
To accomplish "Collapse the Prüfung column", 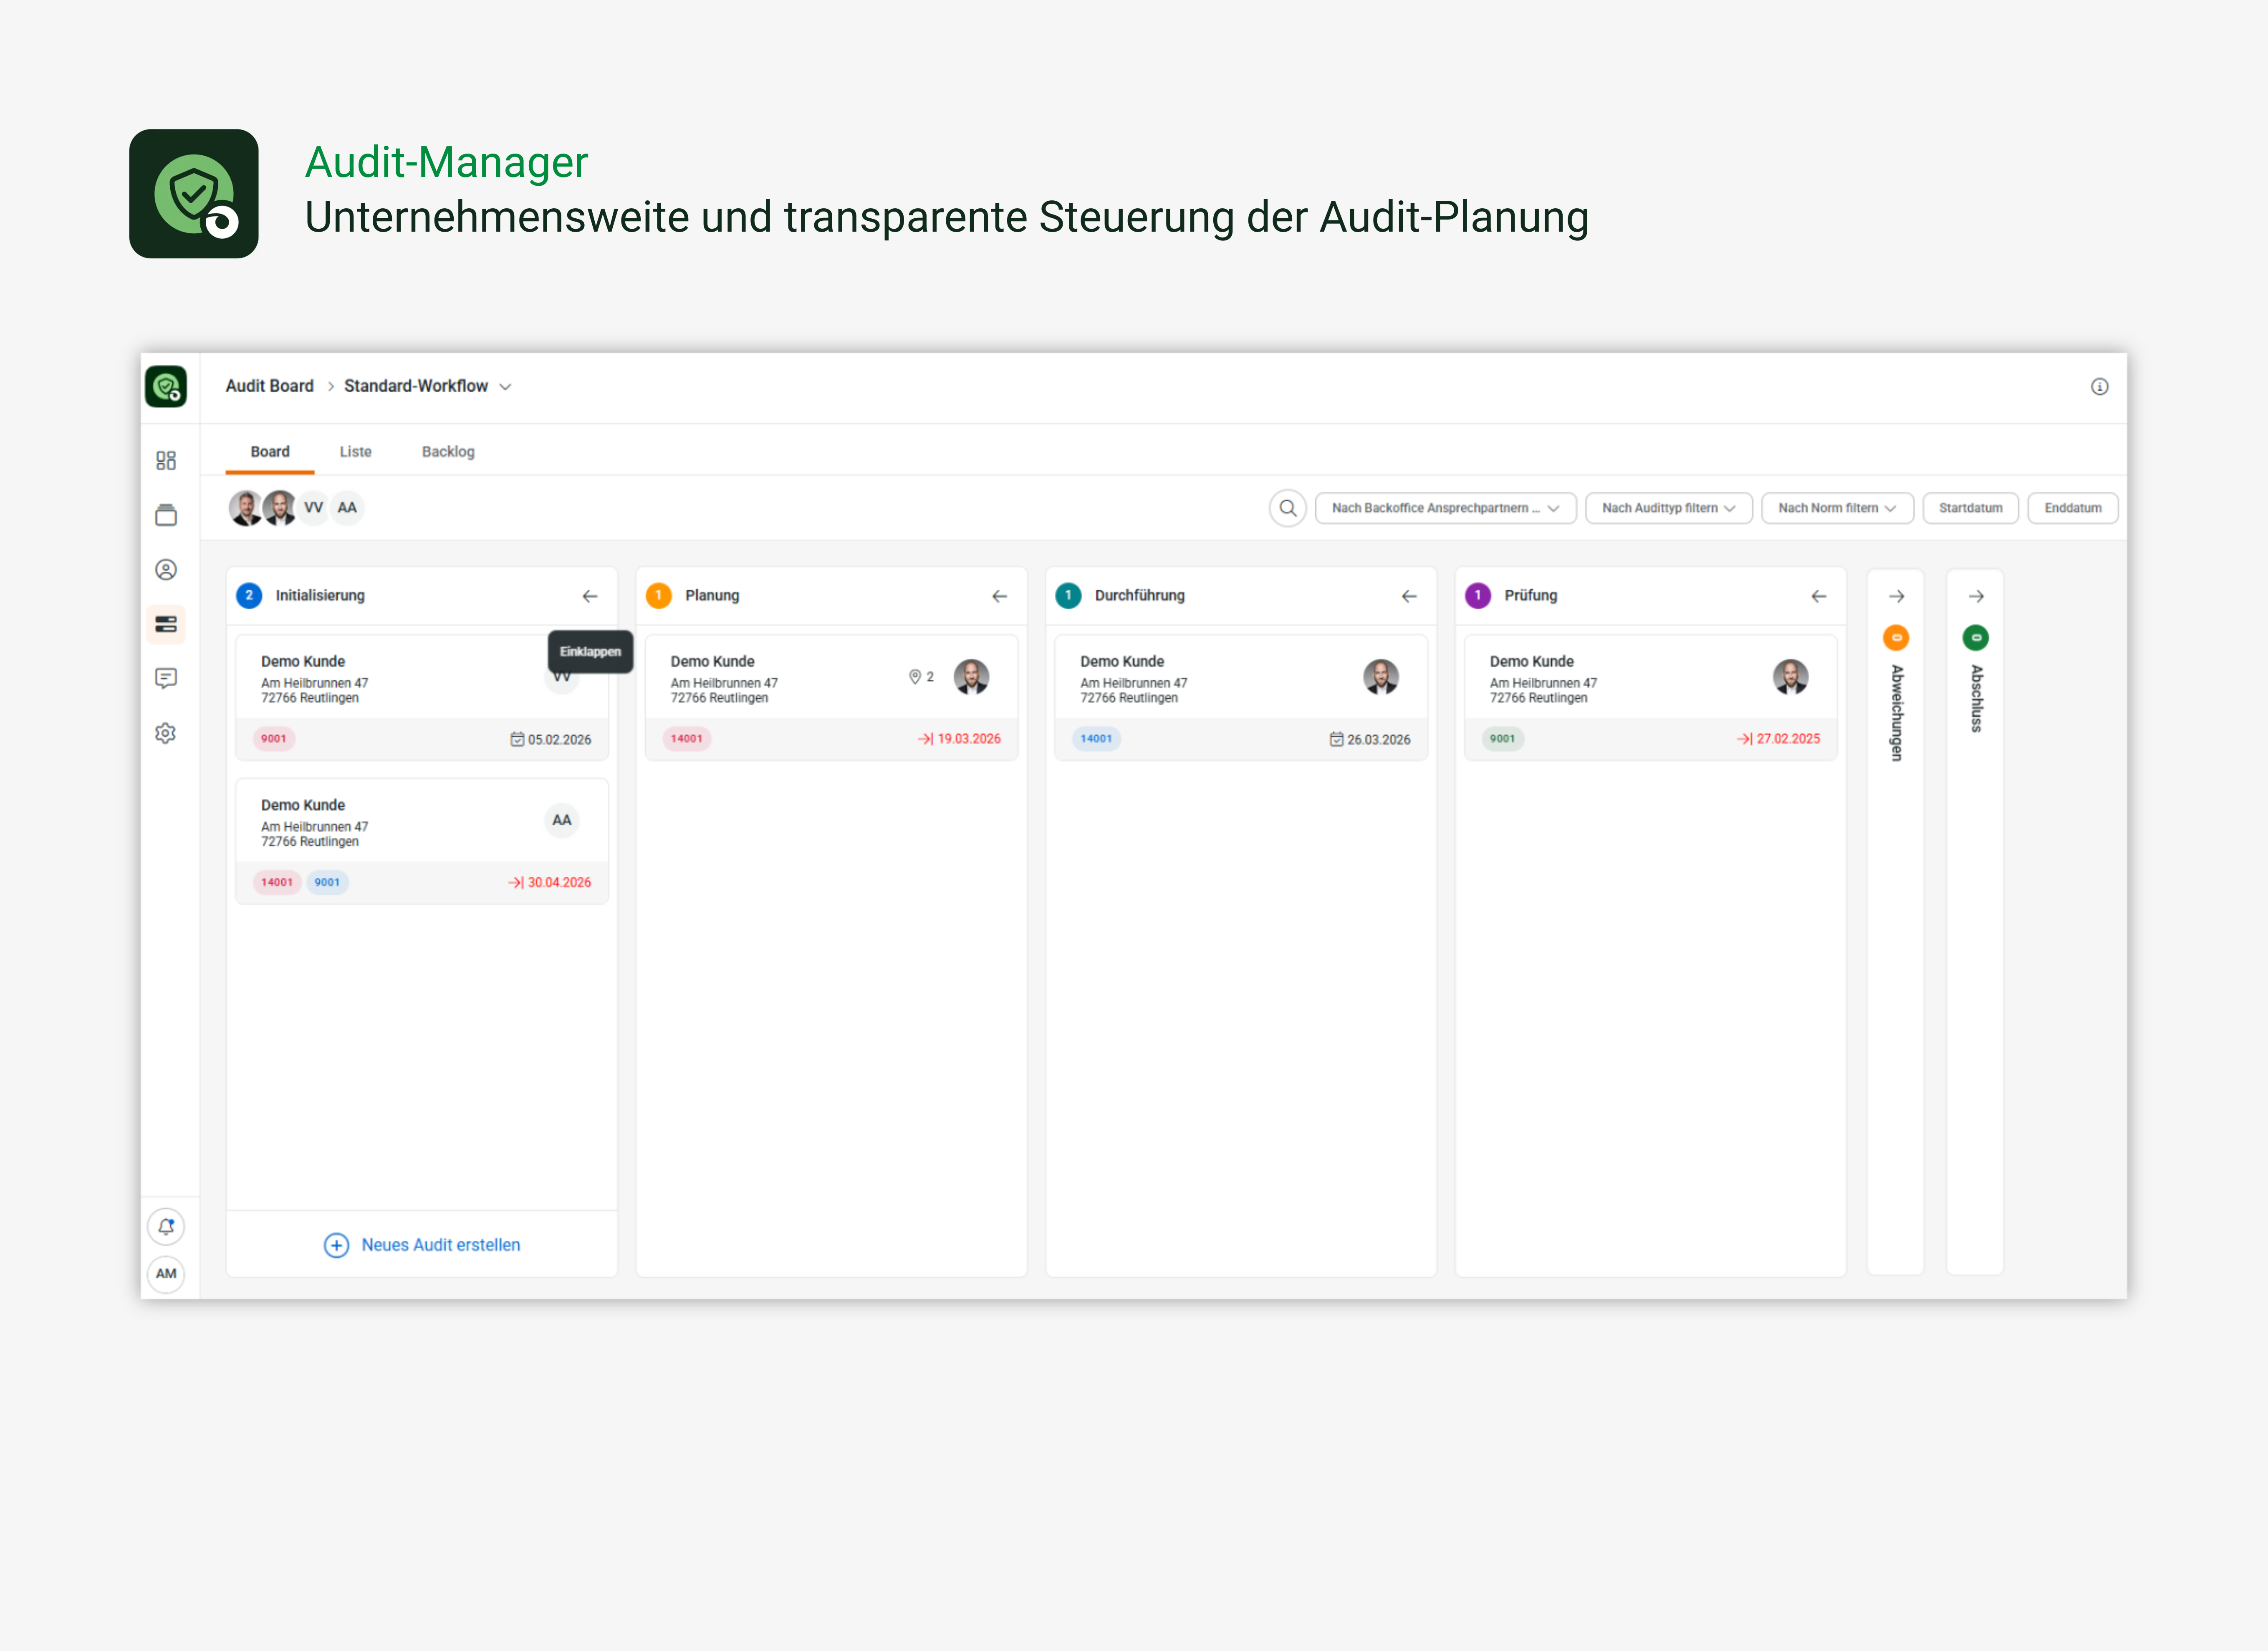I will [1818, 596].
